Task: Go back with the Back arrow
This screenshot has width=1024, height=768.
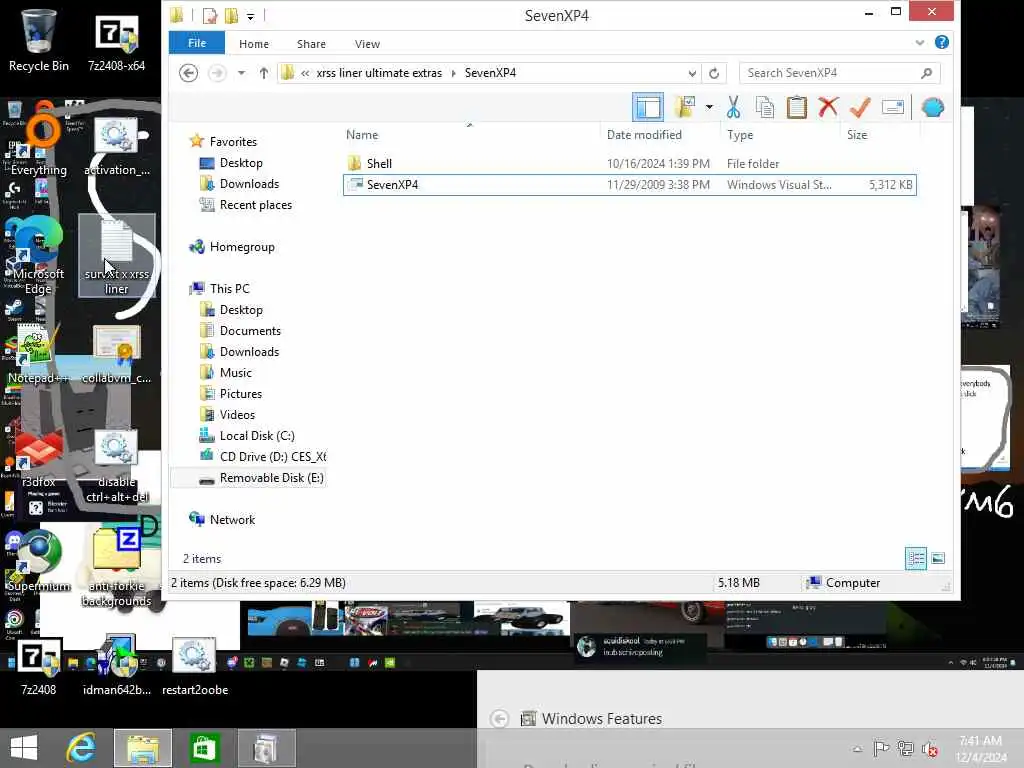Action: (x=189, y=72)
